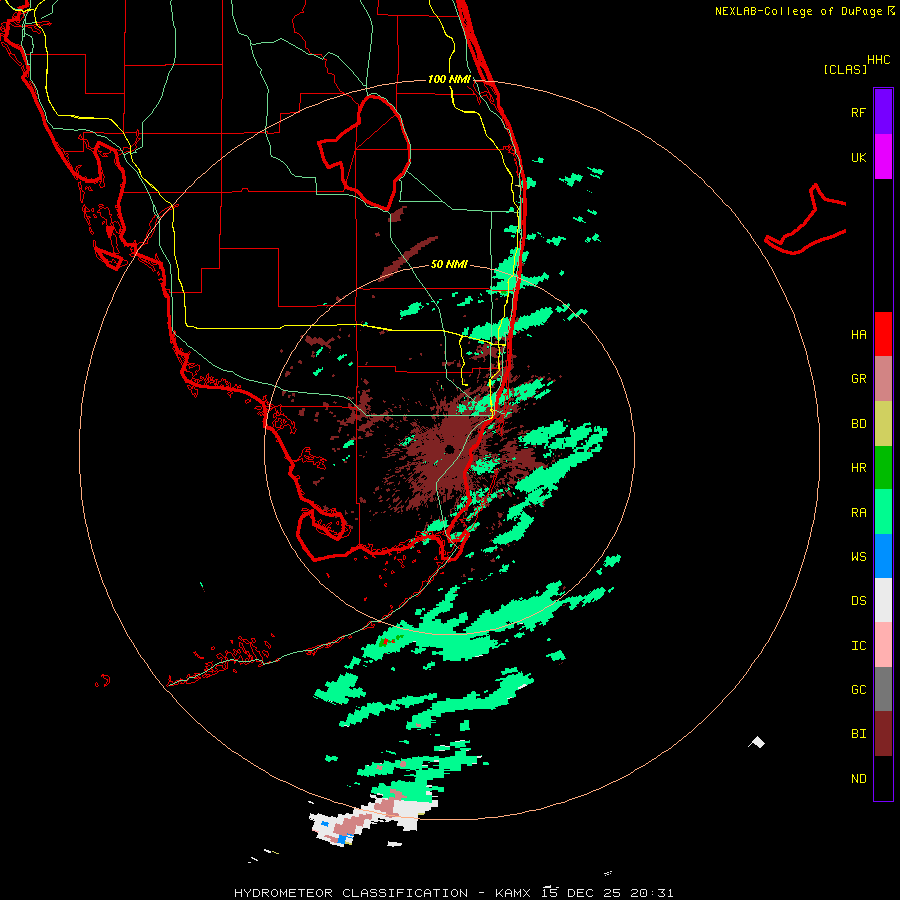Screen dimensions: 900x900
Task: Click the 20:31 timestamp
Action: click(651, 893)
